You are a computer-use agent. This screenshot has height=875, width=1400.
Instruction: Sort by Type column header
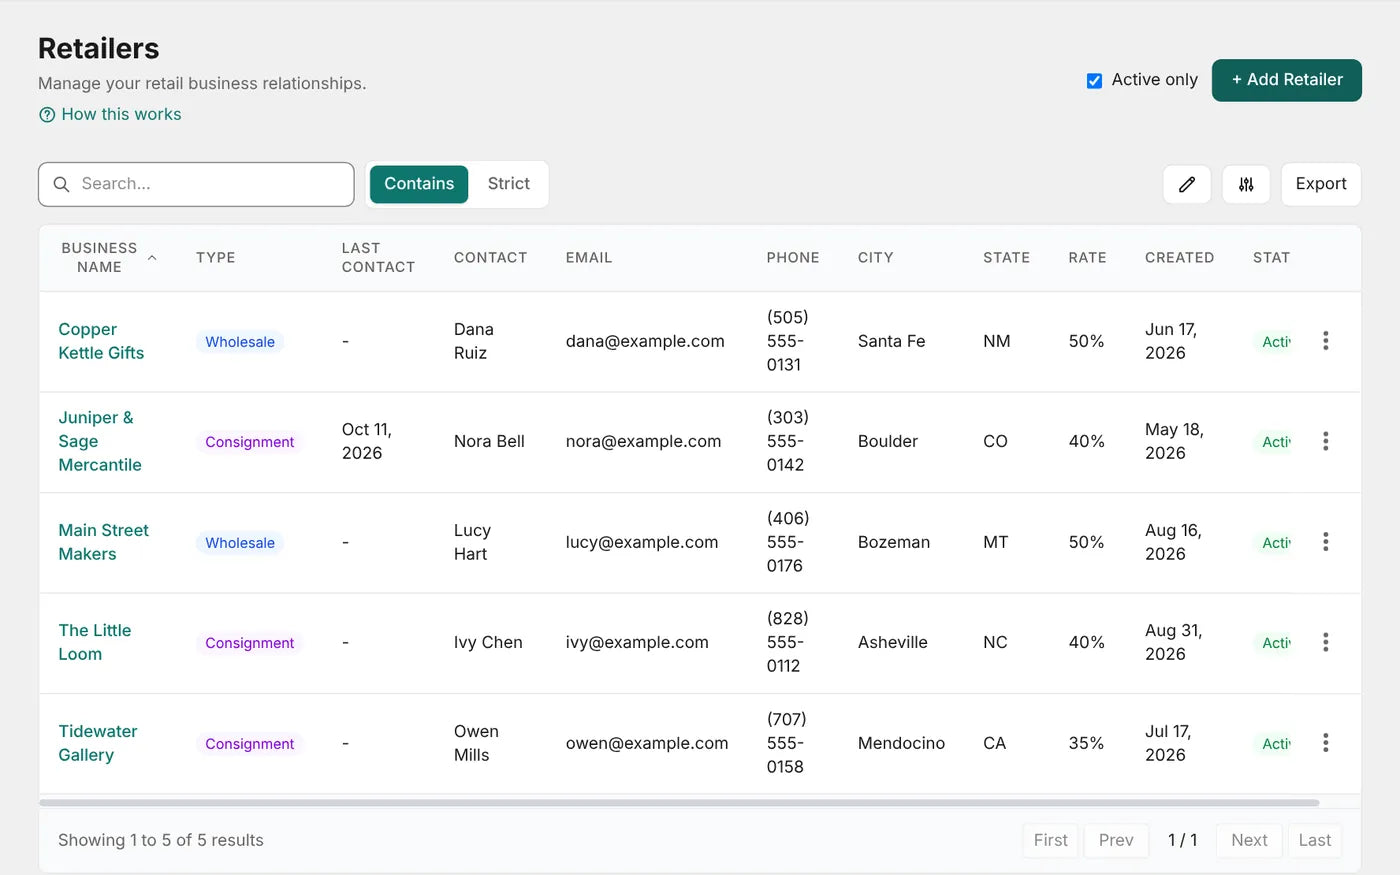tap(216, 258)
